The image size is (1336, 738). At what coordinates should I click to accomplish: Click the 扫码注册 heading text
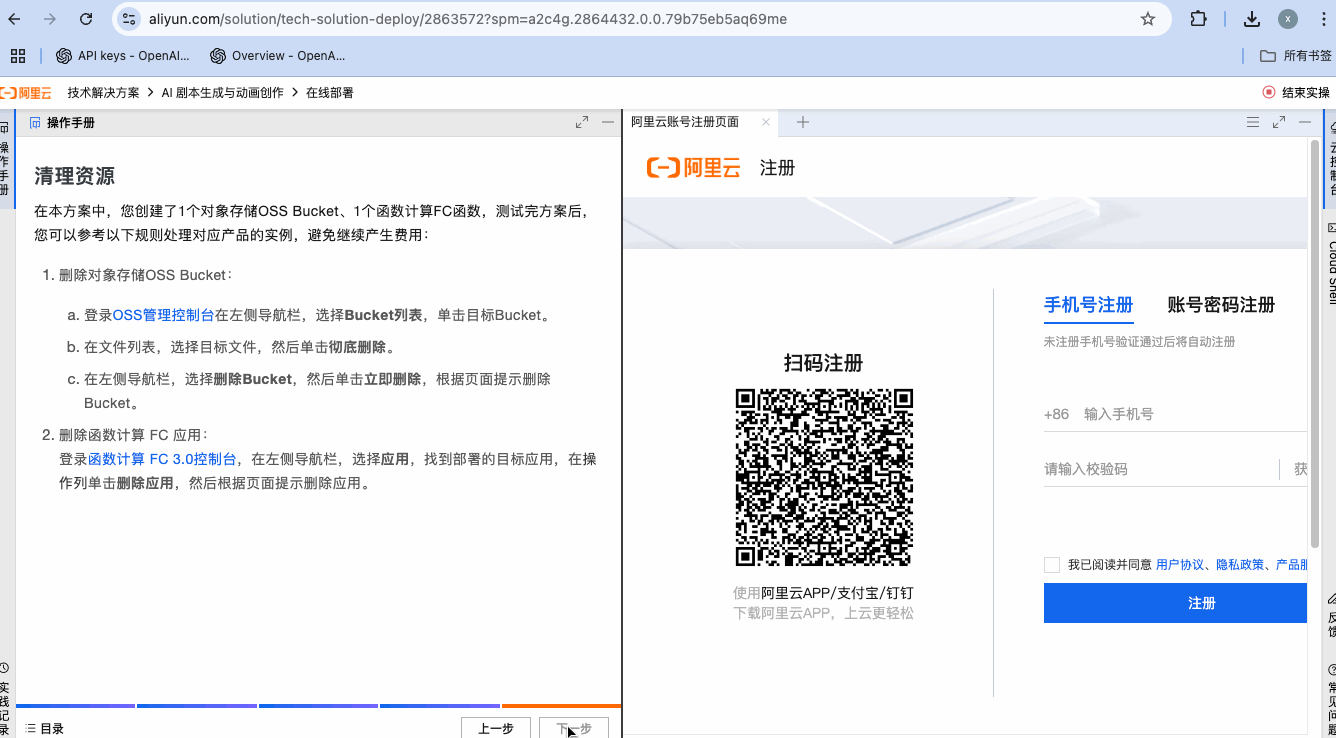pos(823,363)
